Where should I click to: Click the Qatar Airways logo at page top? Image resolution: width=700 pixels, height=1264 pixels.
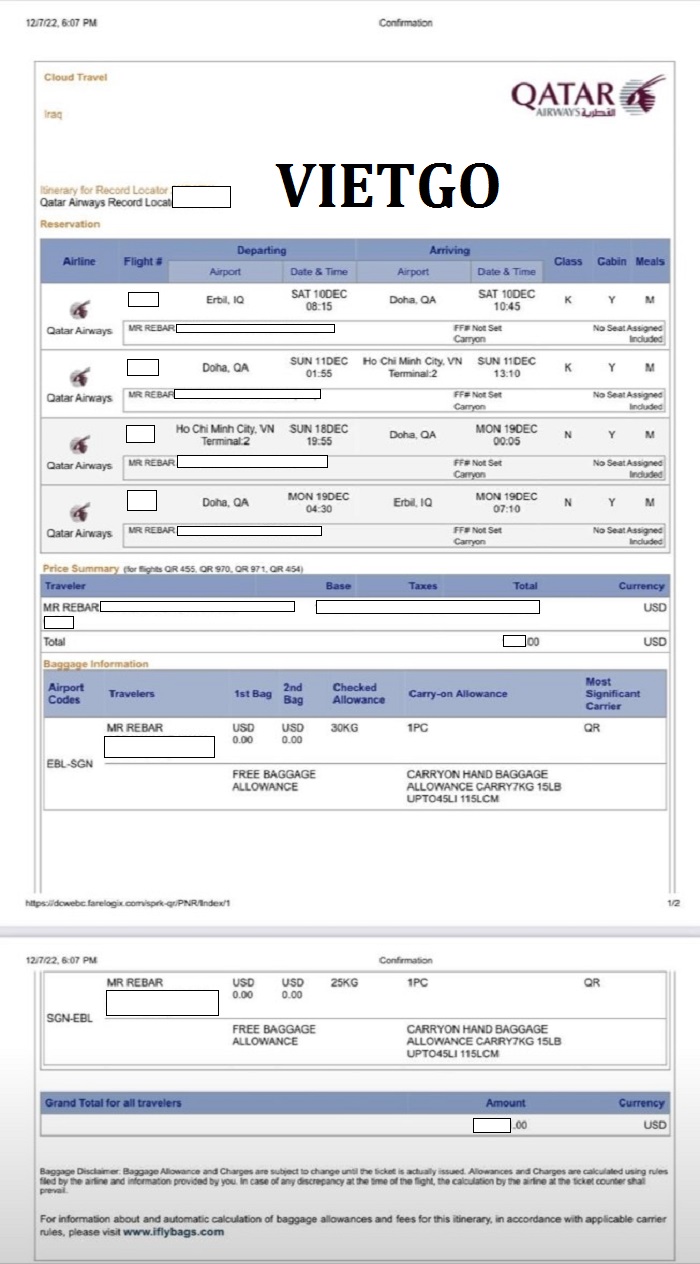588,97
